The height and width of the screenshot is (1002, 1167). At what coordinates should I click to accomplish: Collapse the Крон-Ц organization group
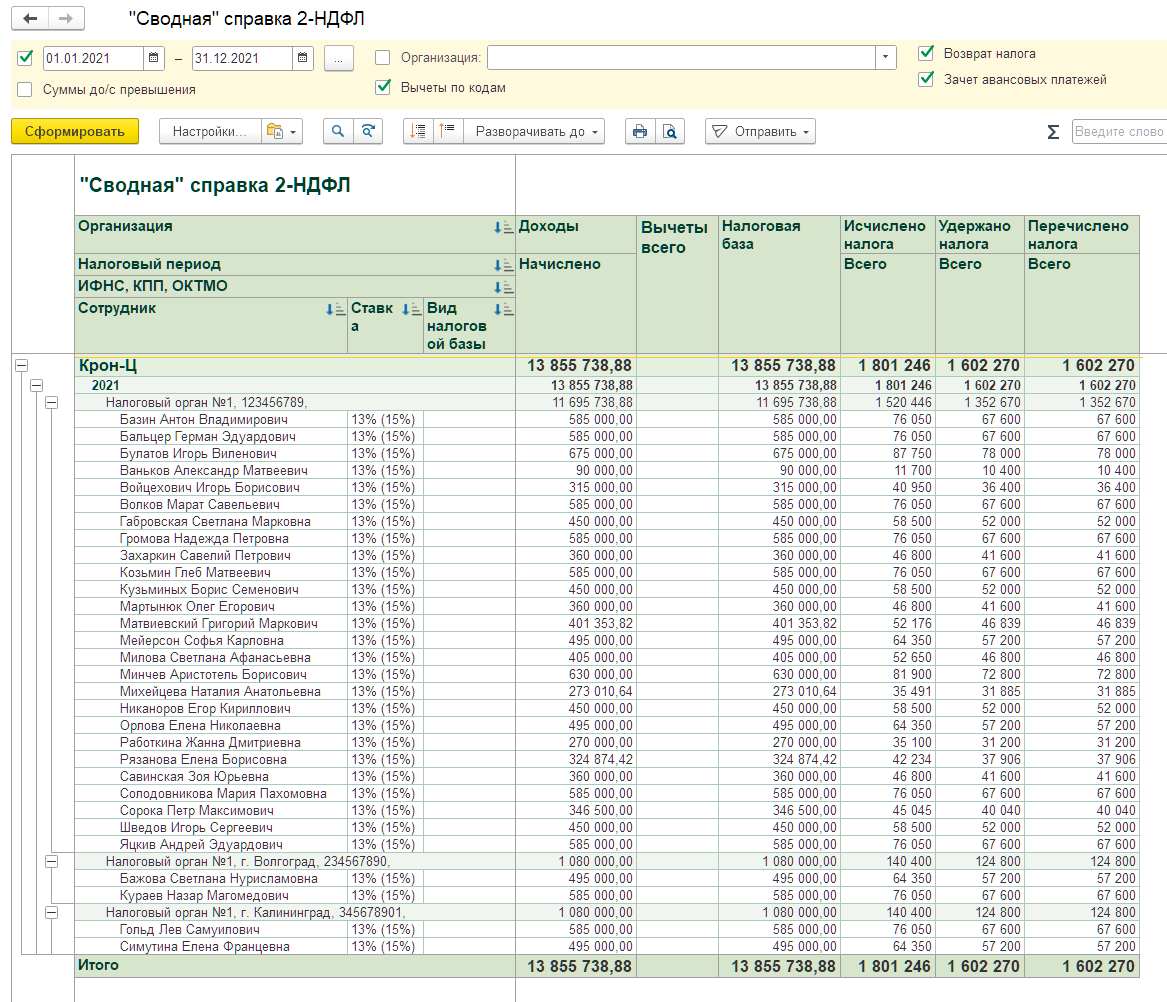[22, 366]
